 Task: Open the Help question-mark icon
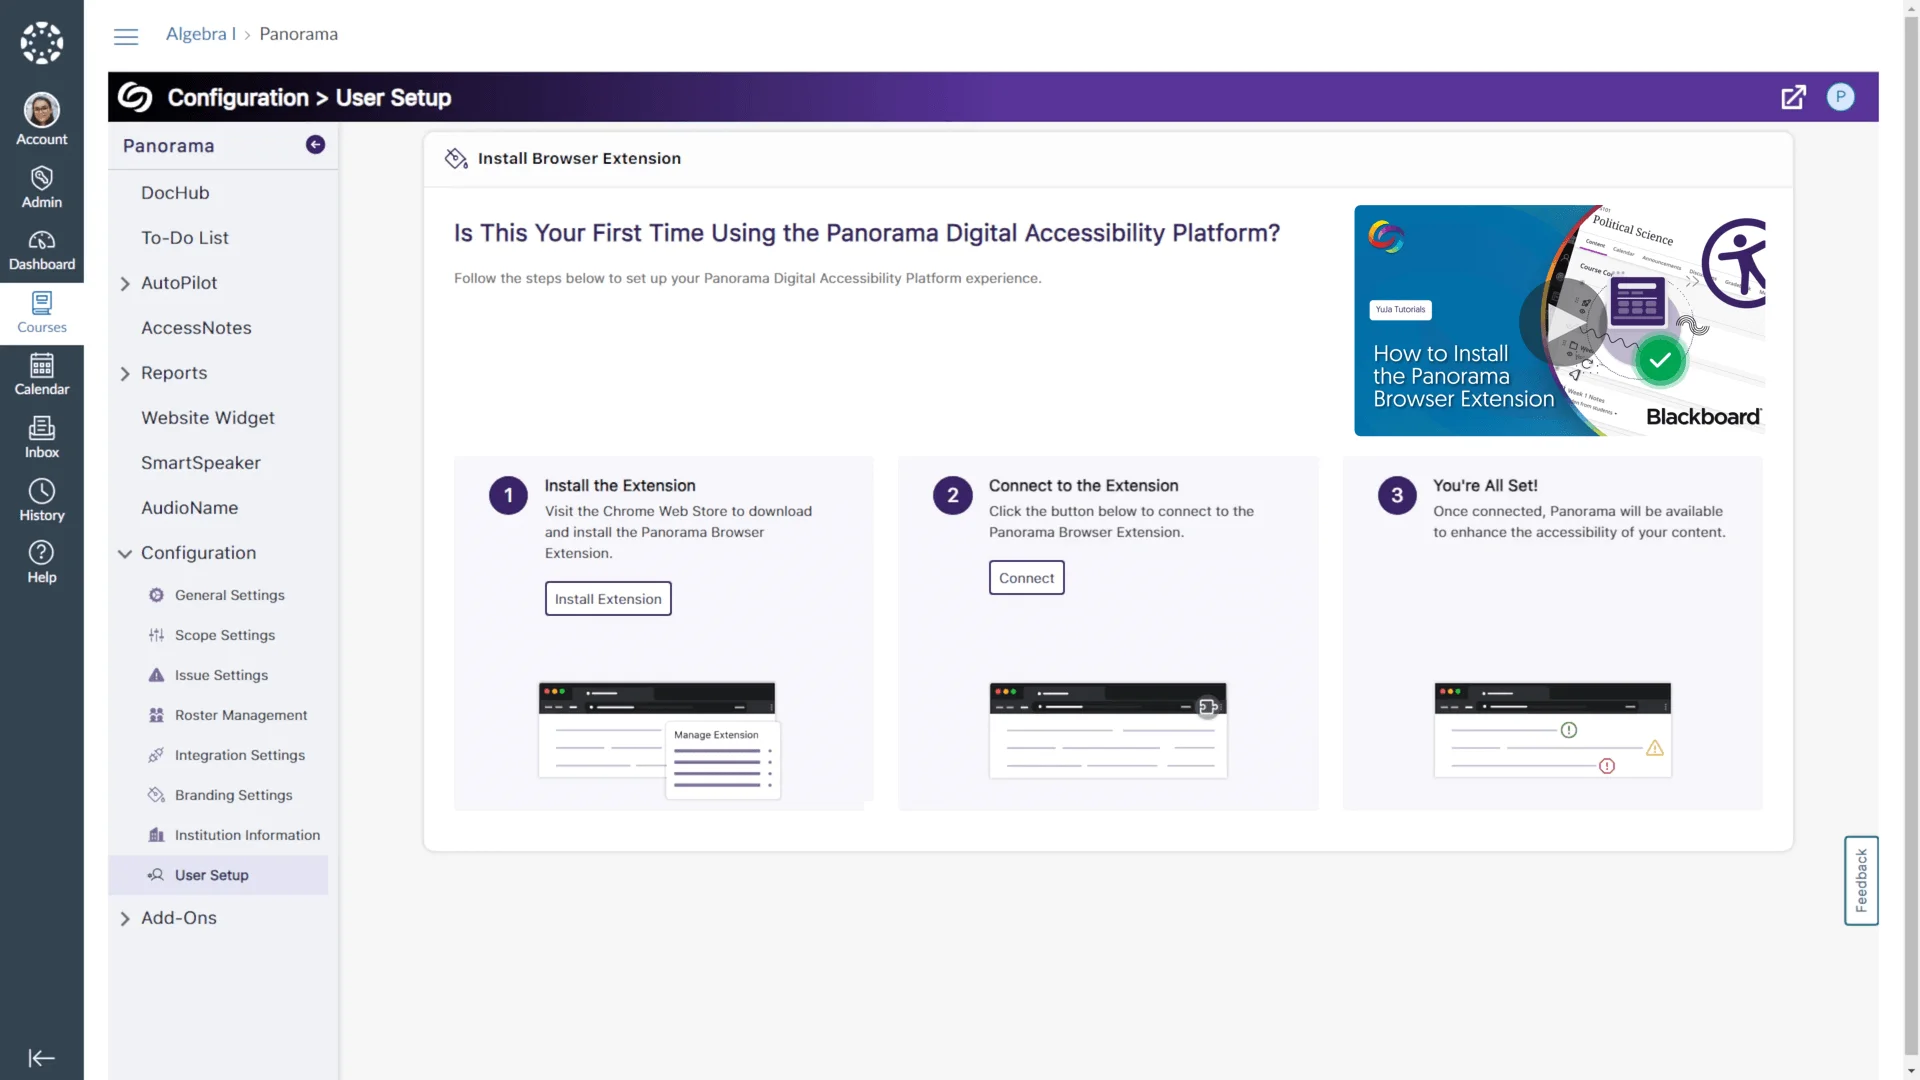click(42, 553)
